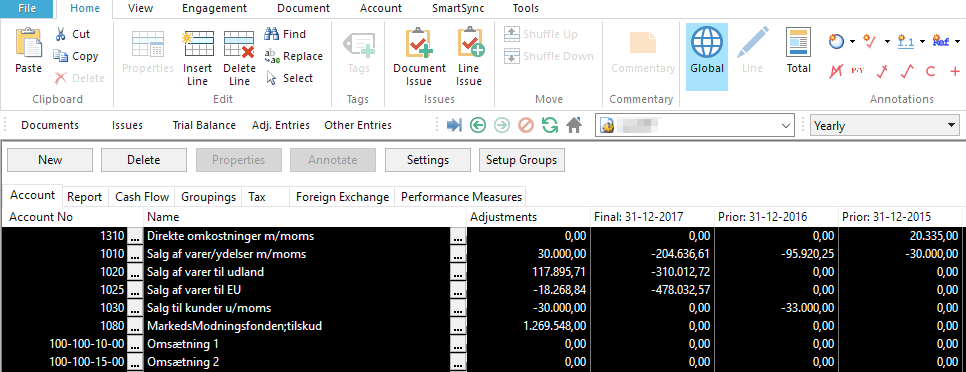Open the red checkmark annotation dropdown arrow
966x372 pixels.
click(887, 42)
